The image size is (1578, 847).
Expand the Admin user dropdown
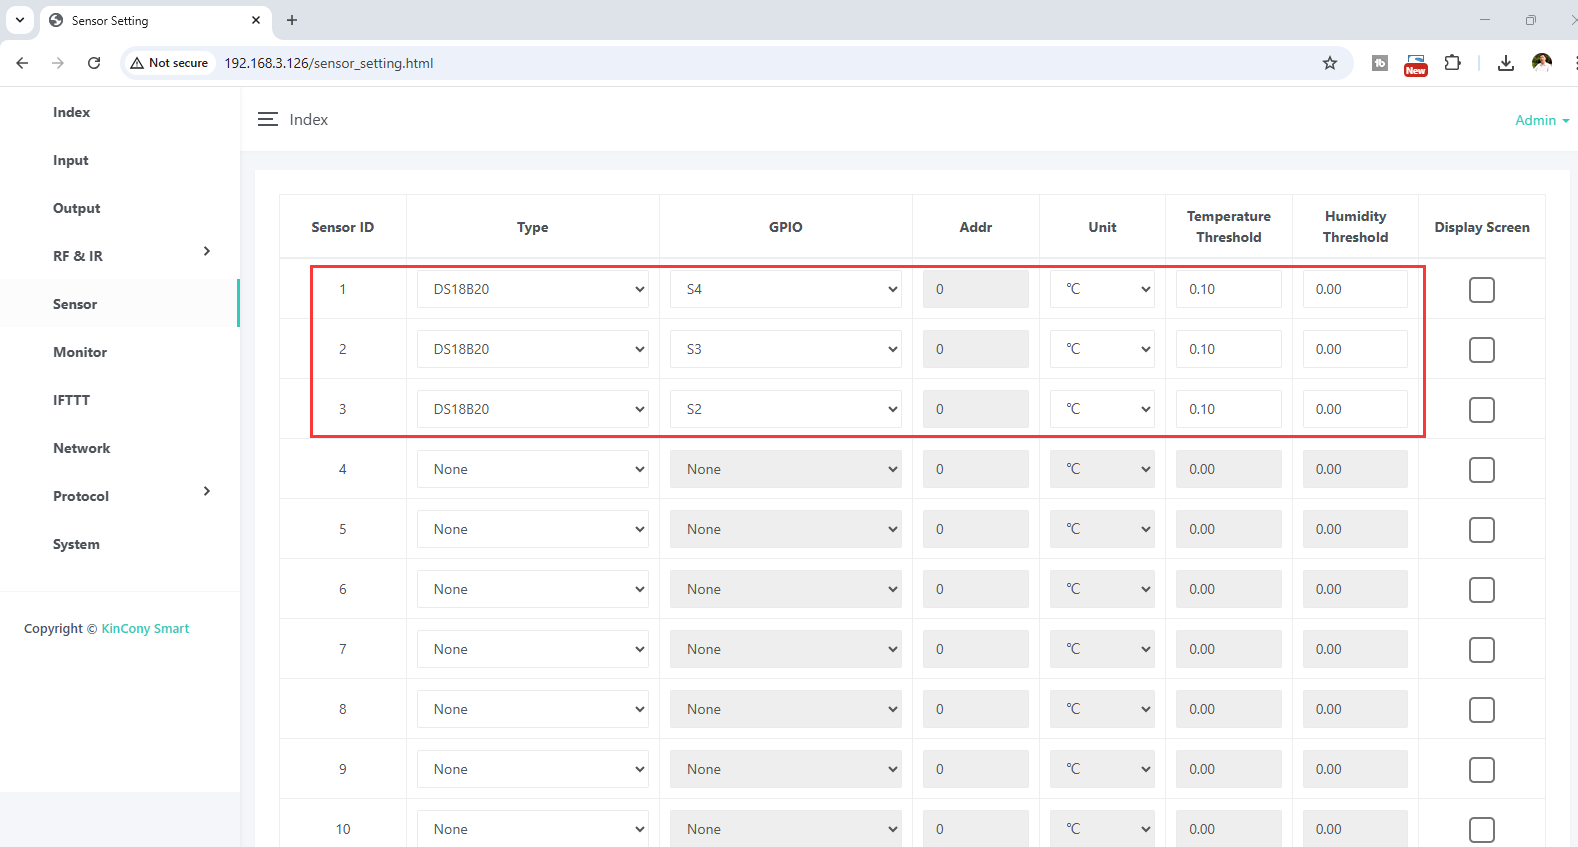(x=1541, y=120)
